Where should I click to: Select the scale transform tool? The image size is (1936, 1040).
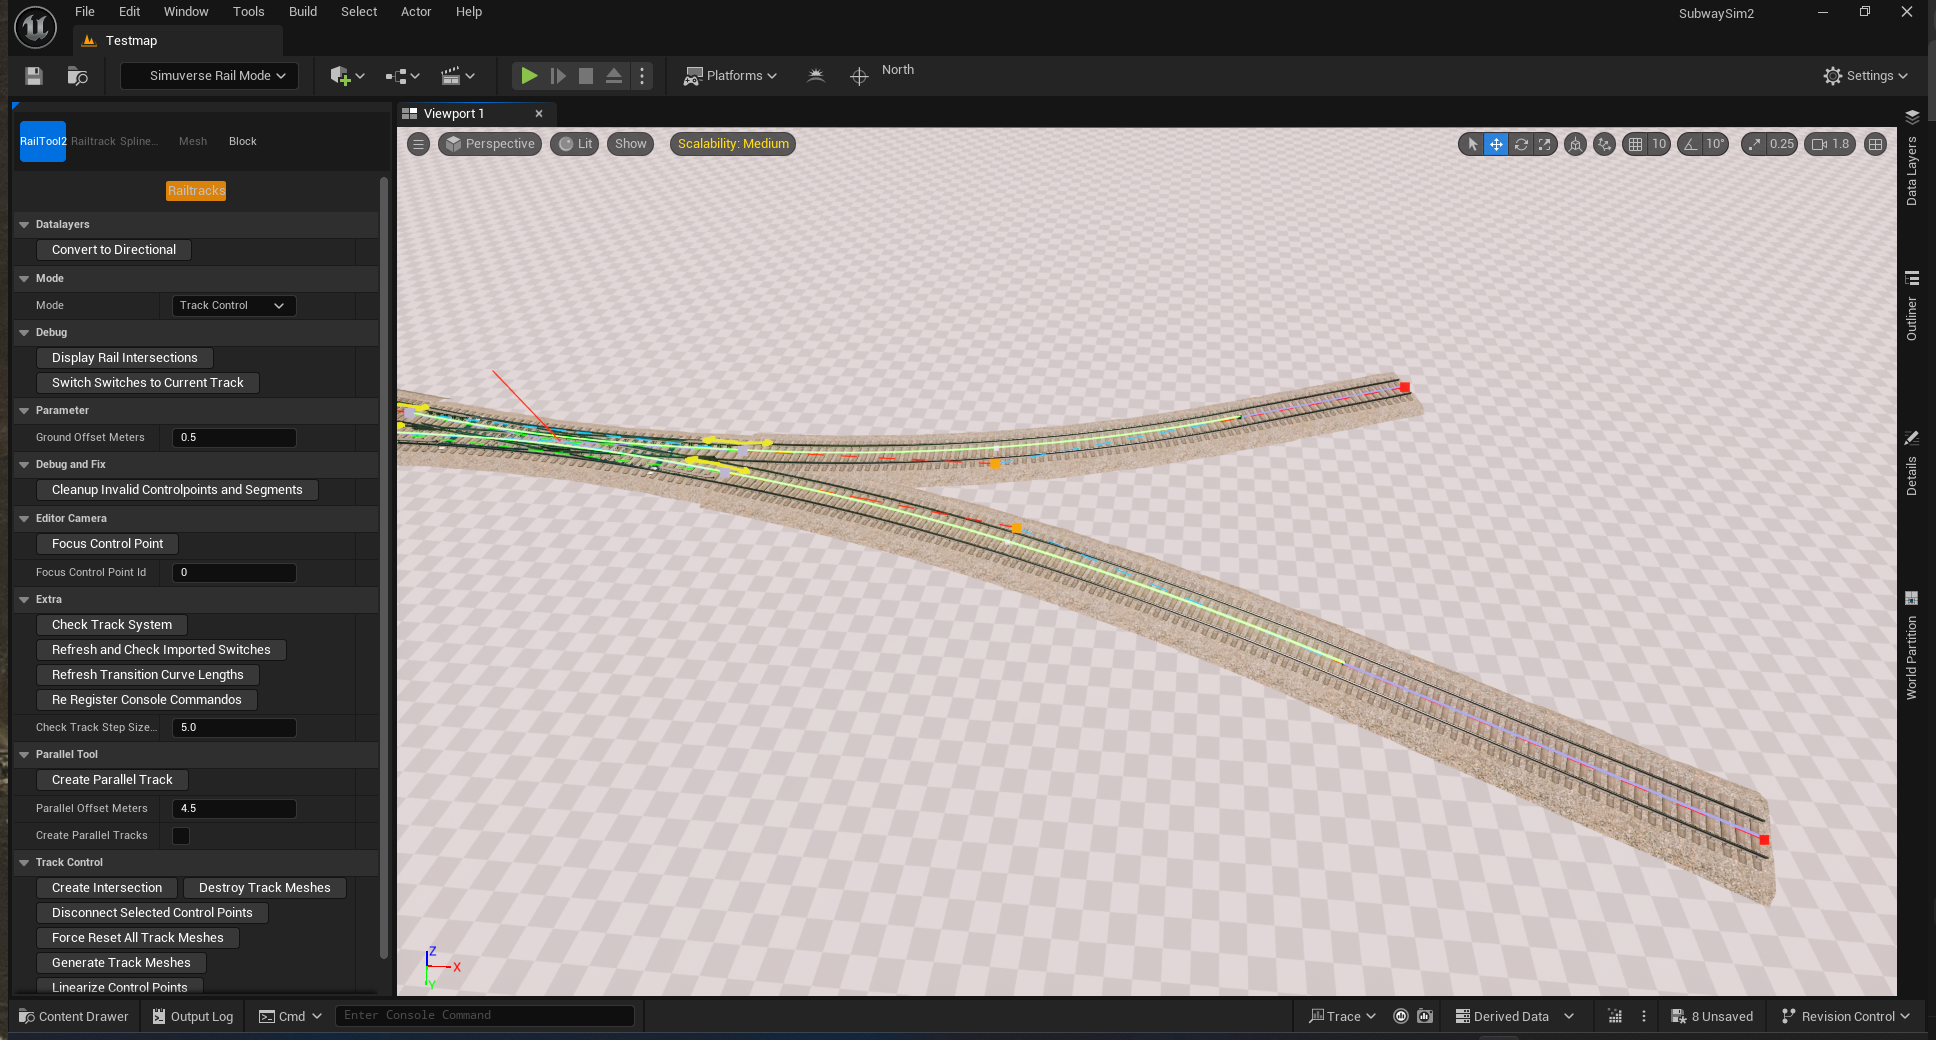tap(1545, 144)
